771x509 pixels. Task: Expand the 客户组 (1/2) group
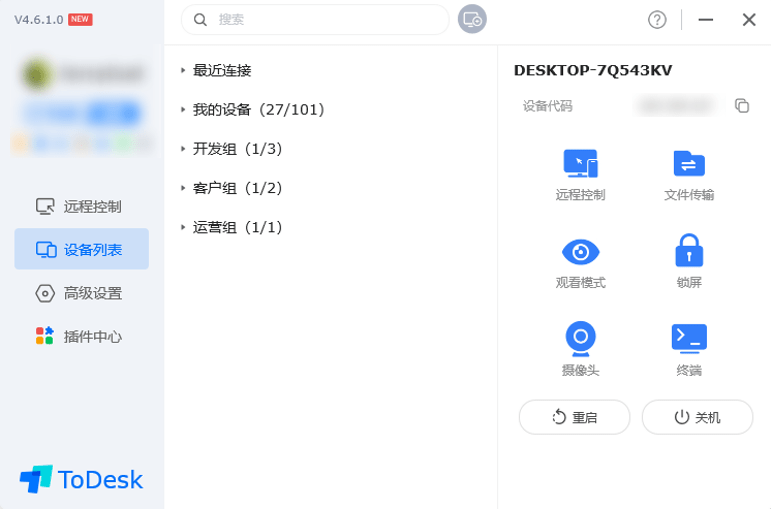pos(237,188)
